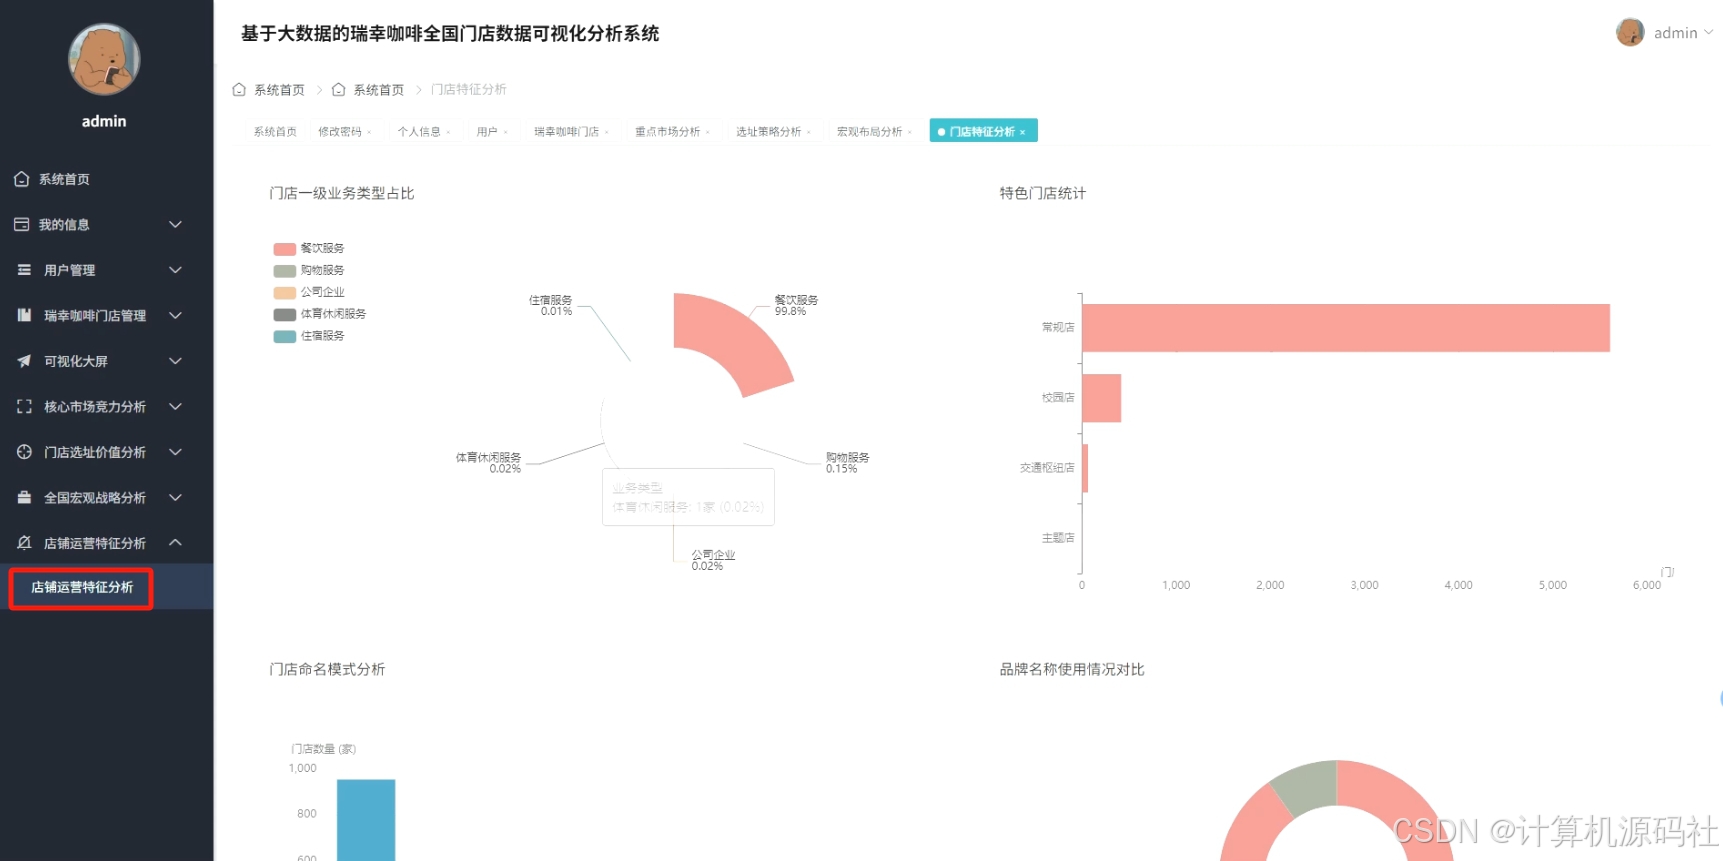
Task: Click the 餐饮服务 99.8% pie label
Action: pyautogui.click(x=796, y=305)
